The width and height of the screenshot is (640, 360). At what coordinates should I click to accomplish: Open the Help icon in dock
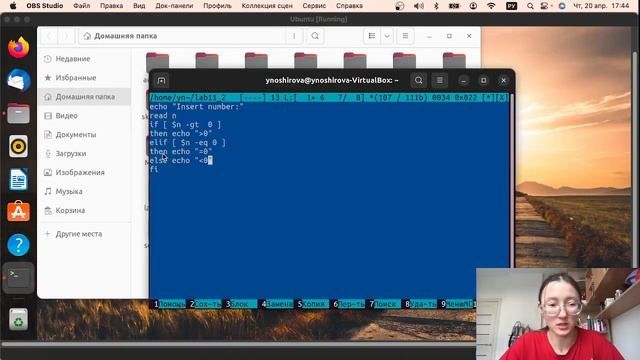tap(18, 245)
